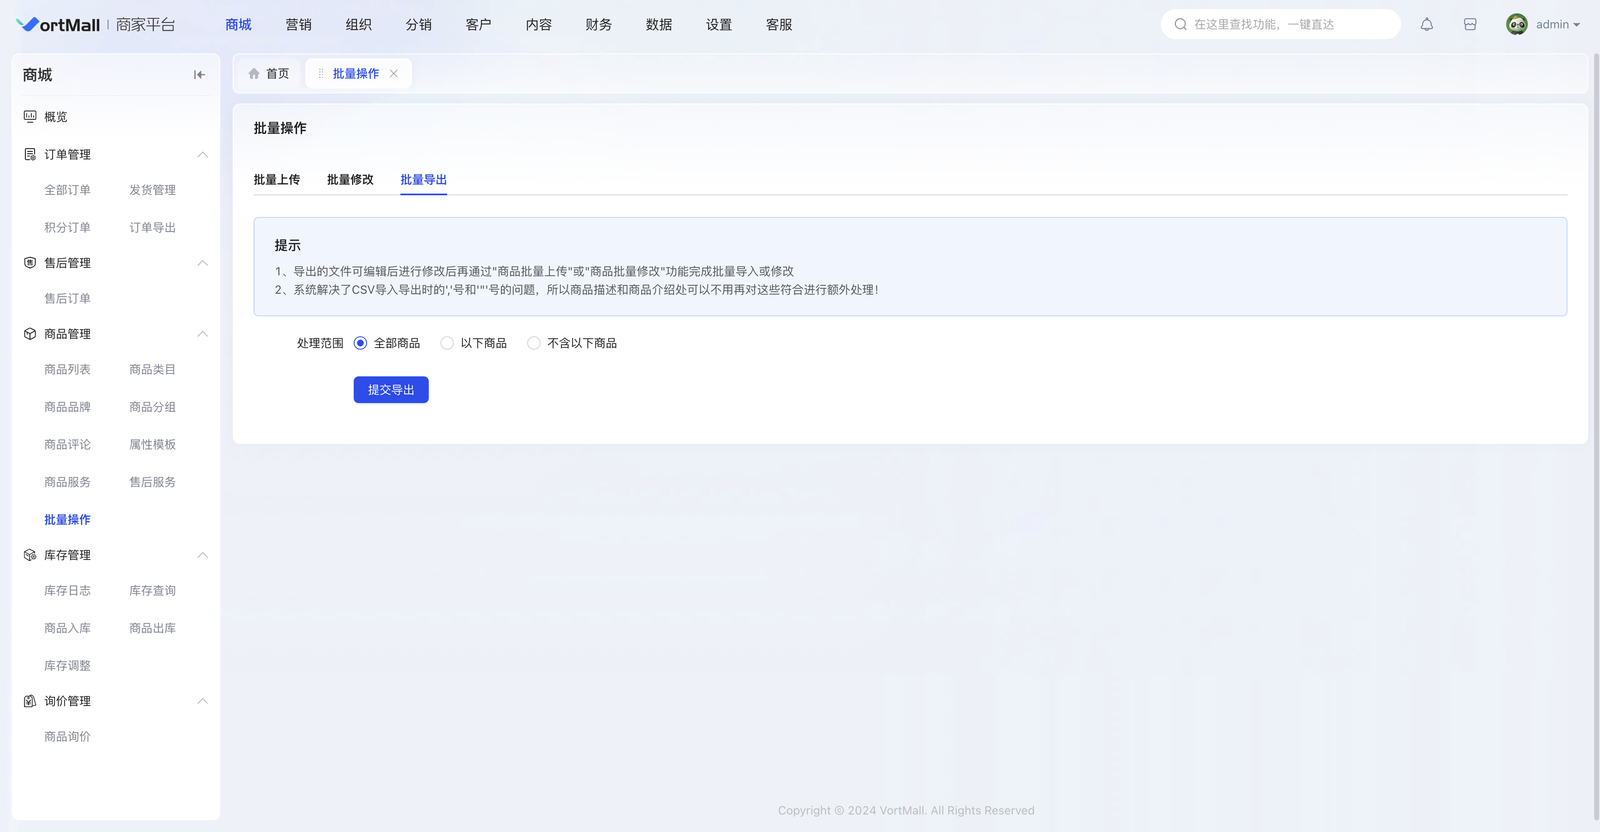The image size is (1600, 832).
Task: Click the home icon in 首页 tab
Action: 254,74
